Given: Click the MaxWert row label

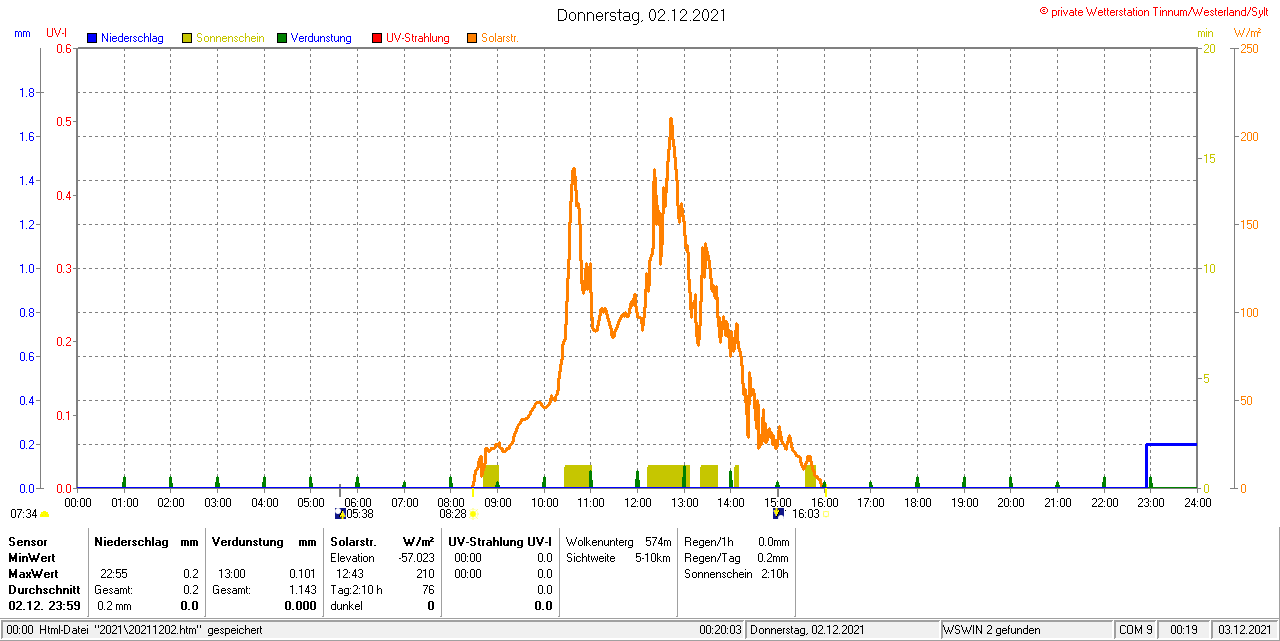Looking at the screenshot, I should click(33, 574).
